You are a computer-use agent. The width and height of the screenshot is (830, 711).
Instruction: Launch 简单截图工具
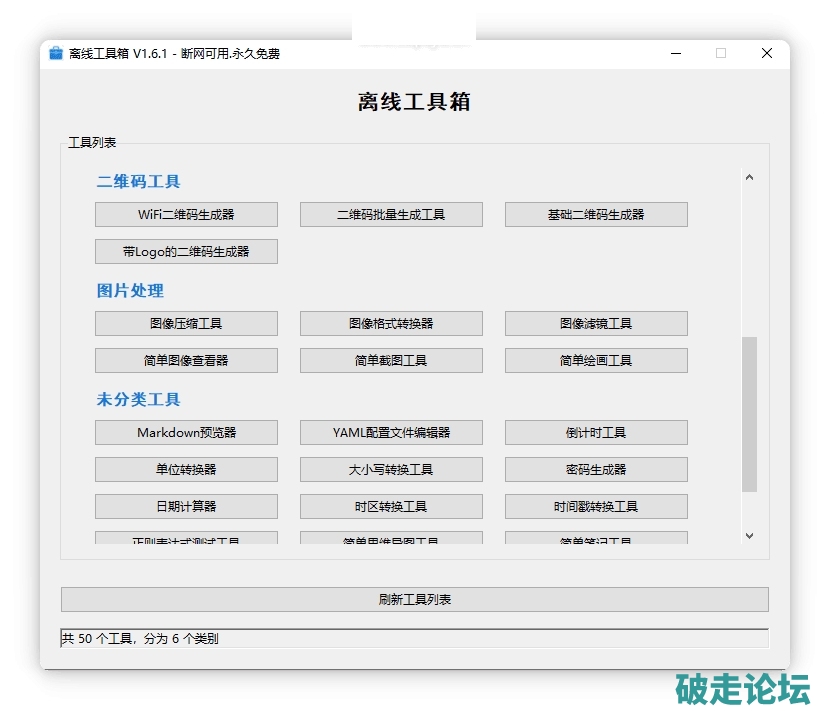(x=391, y=361)
